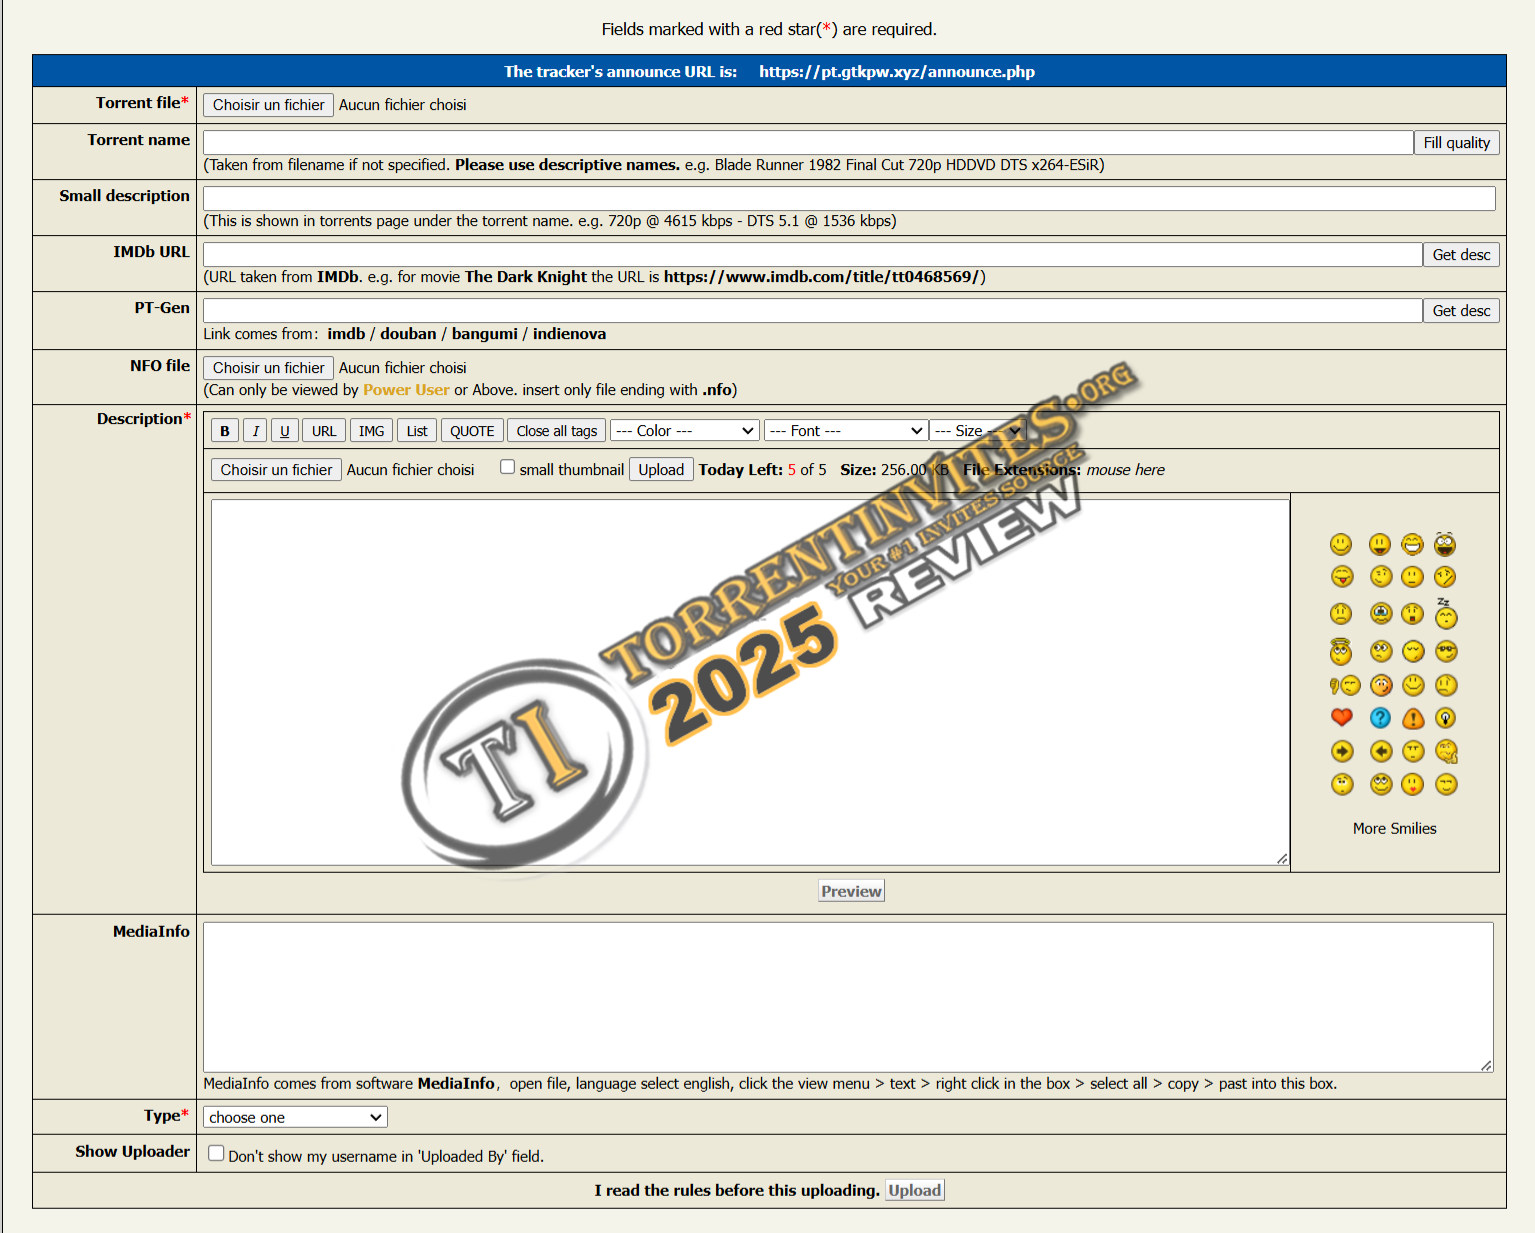Insert the surprised open-mouth smiley
The height and width of the screenshot is (1233, 1535).
(1412, 614)
